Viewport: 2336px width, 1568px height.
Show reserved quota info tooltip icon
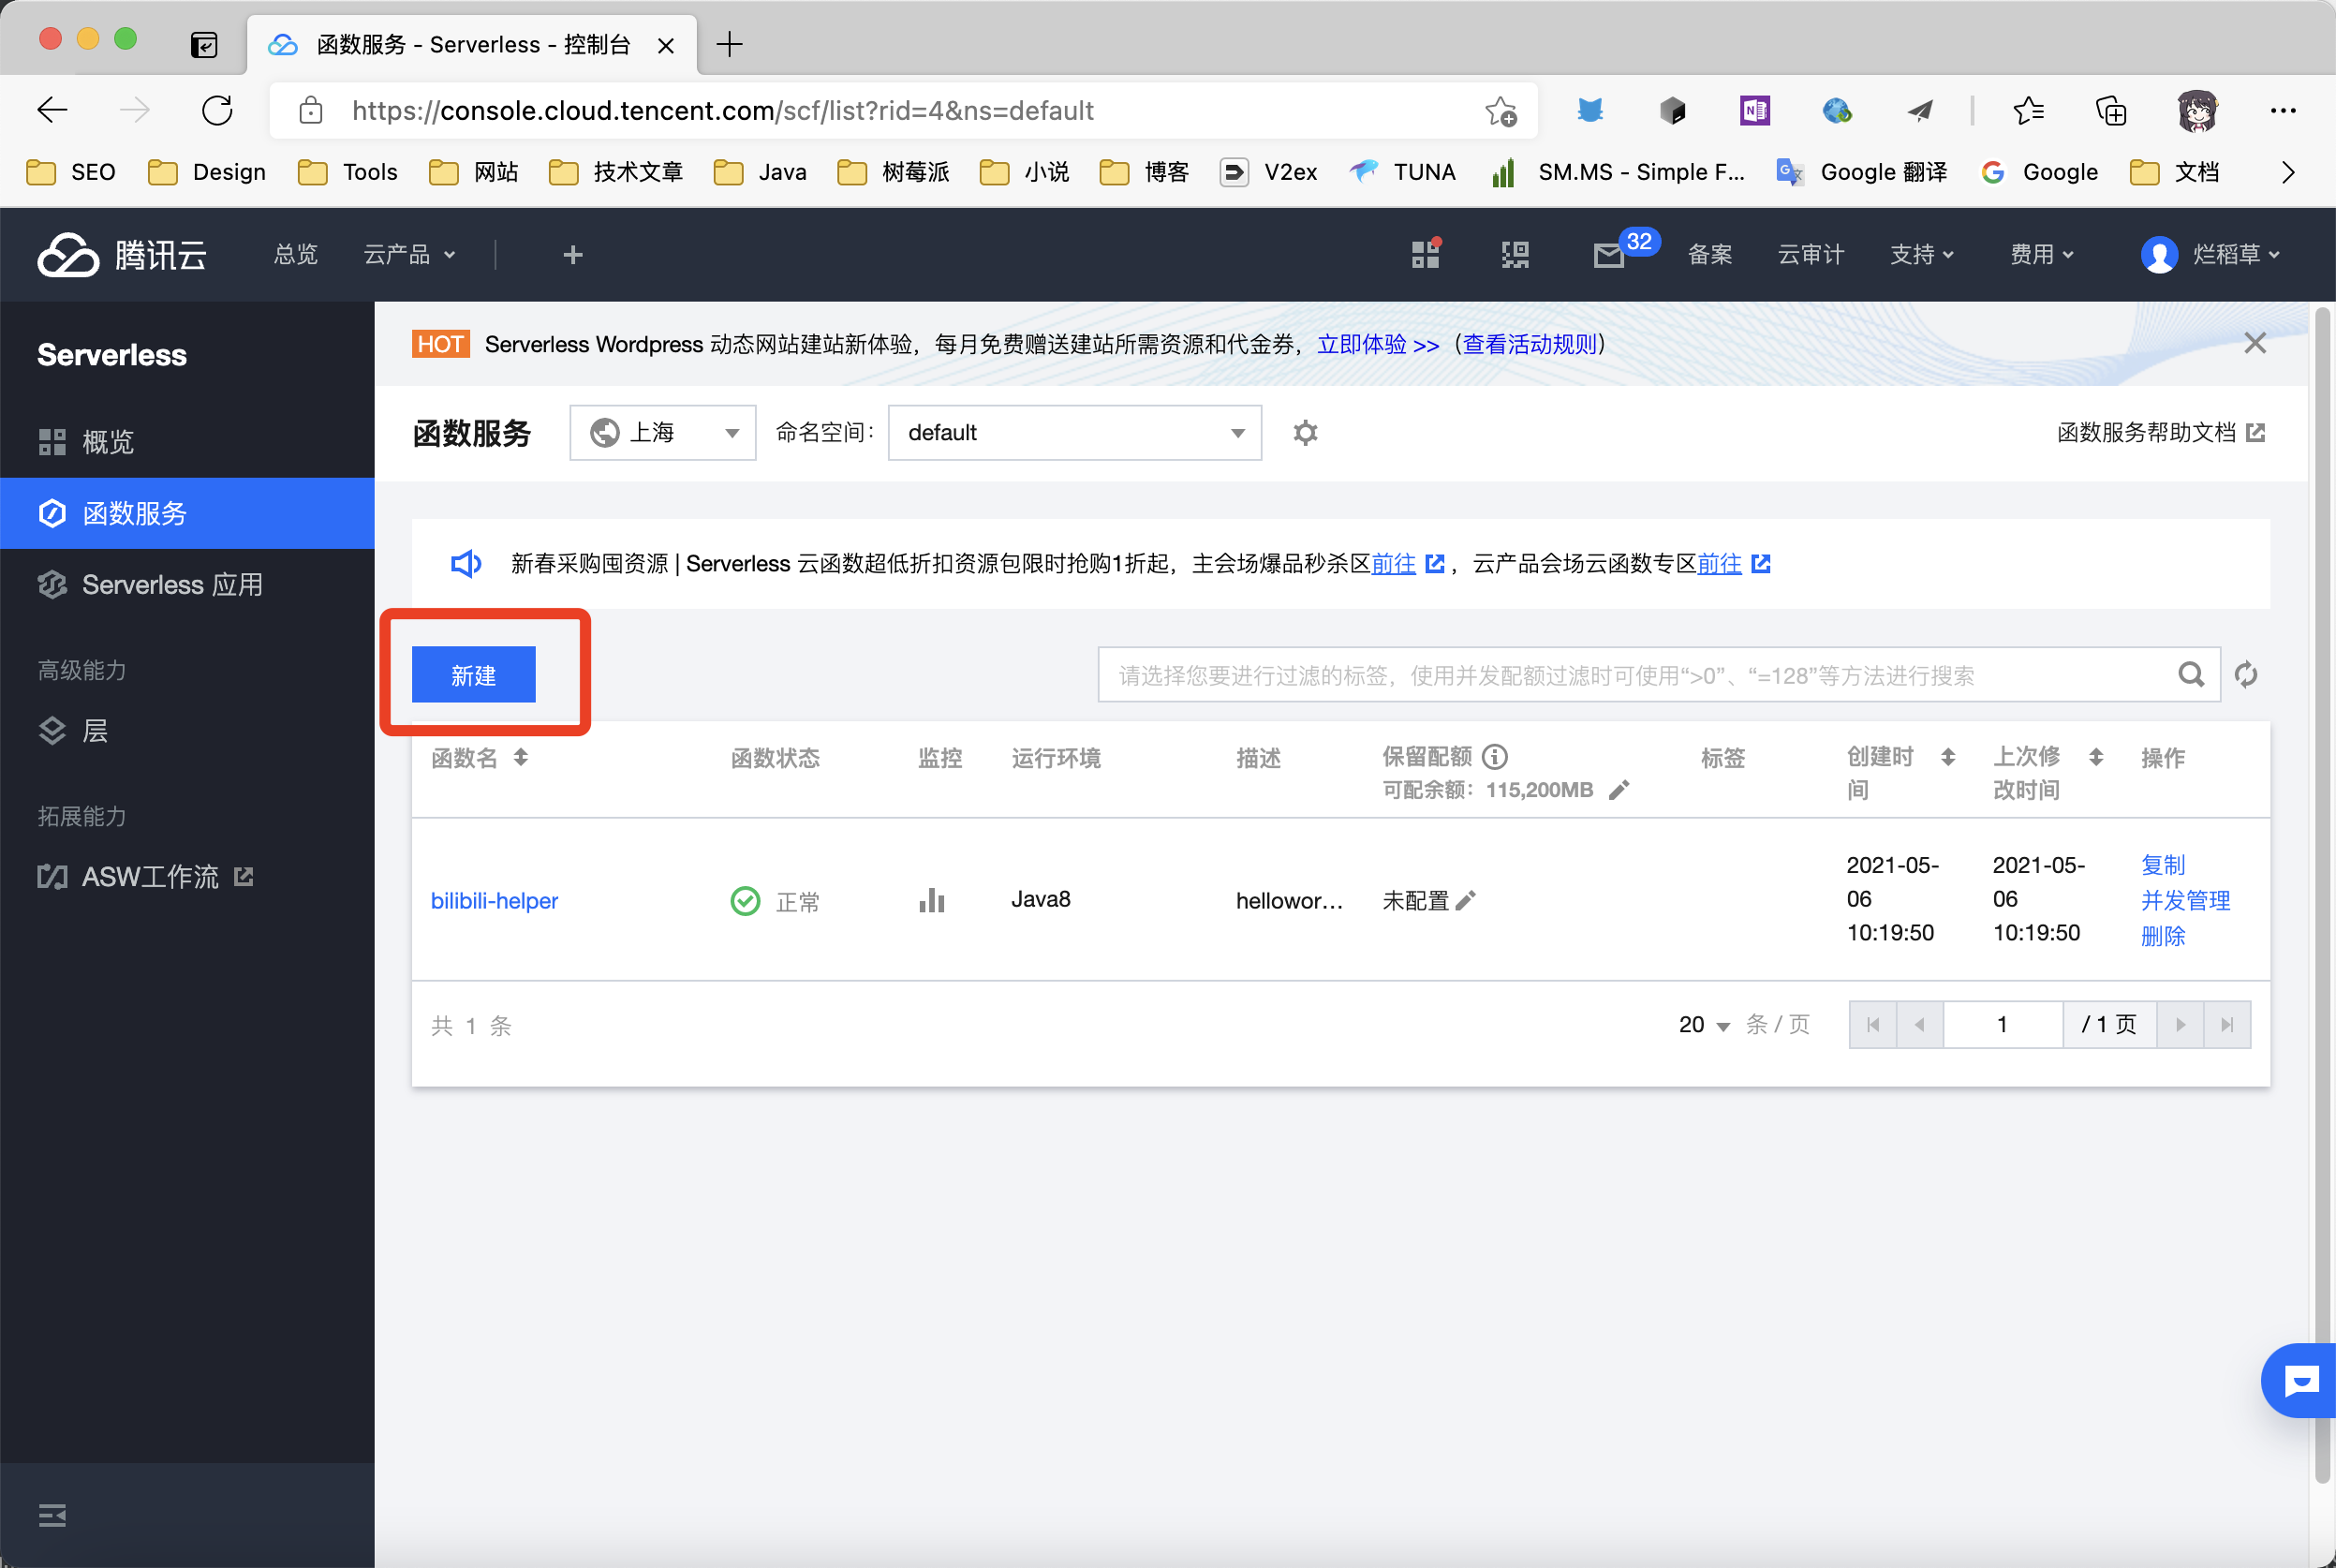(x=1495, y=757)
